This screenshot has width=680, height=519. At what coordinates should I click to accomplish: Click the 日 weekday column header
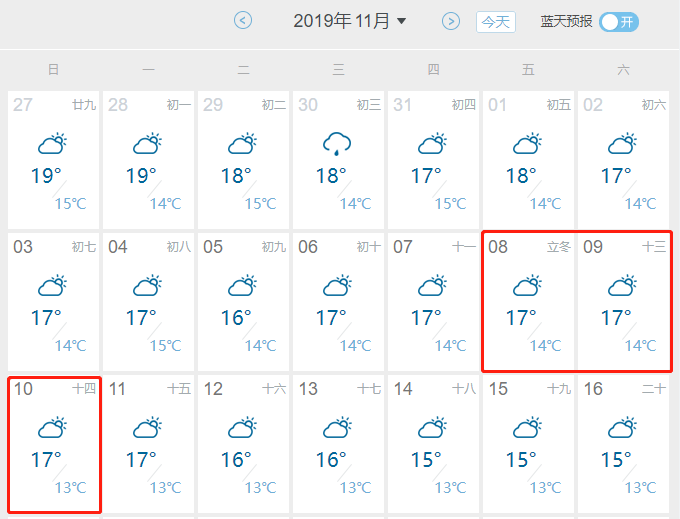pyautogui.click(x=53, y=69)
